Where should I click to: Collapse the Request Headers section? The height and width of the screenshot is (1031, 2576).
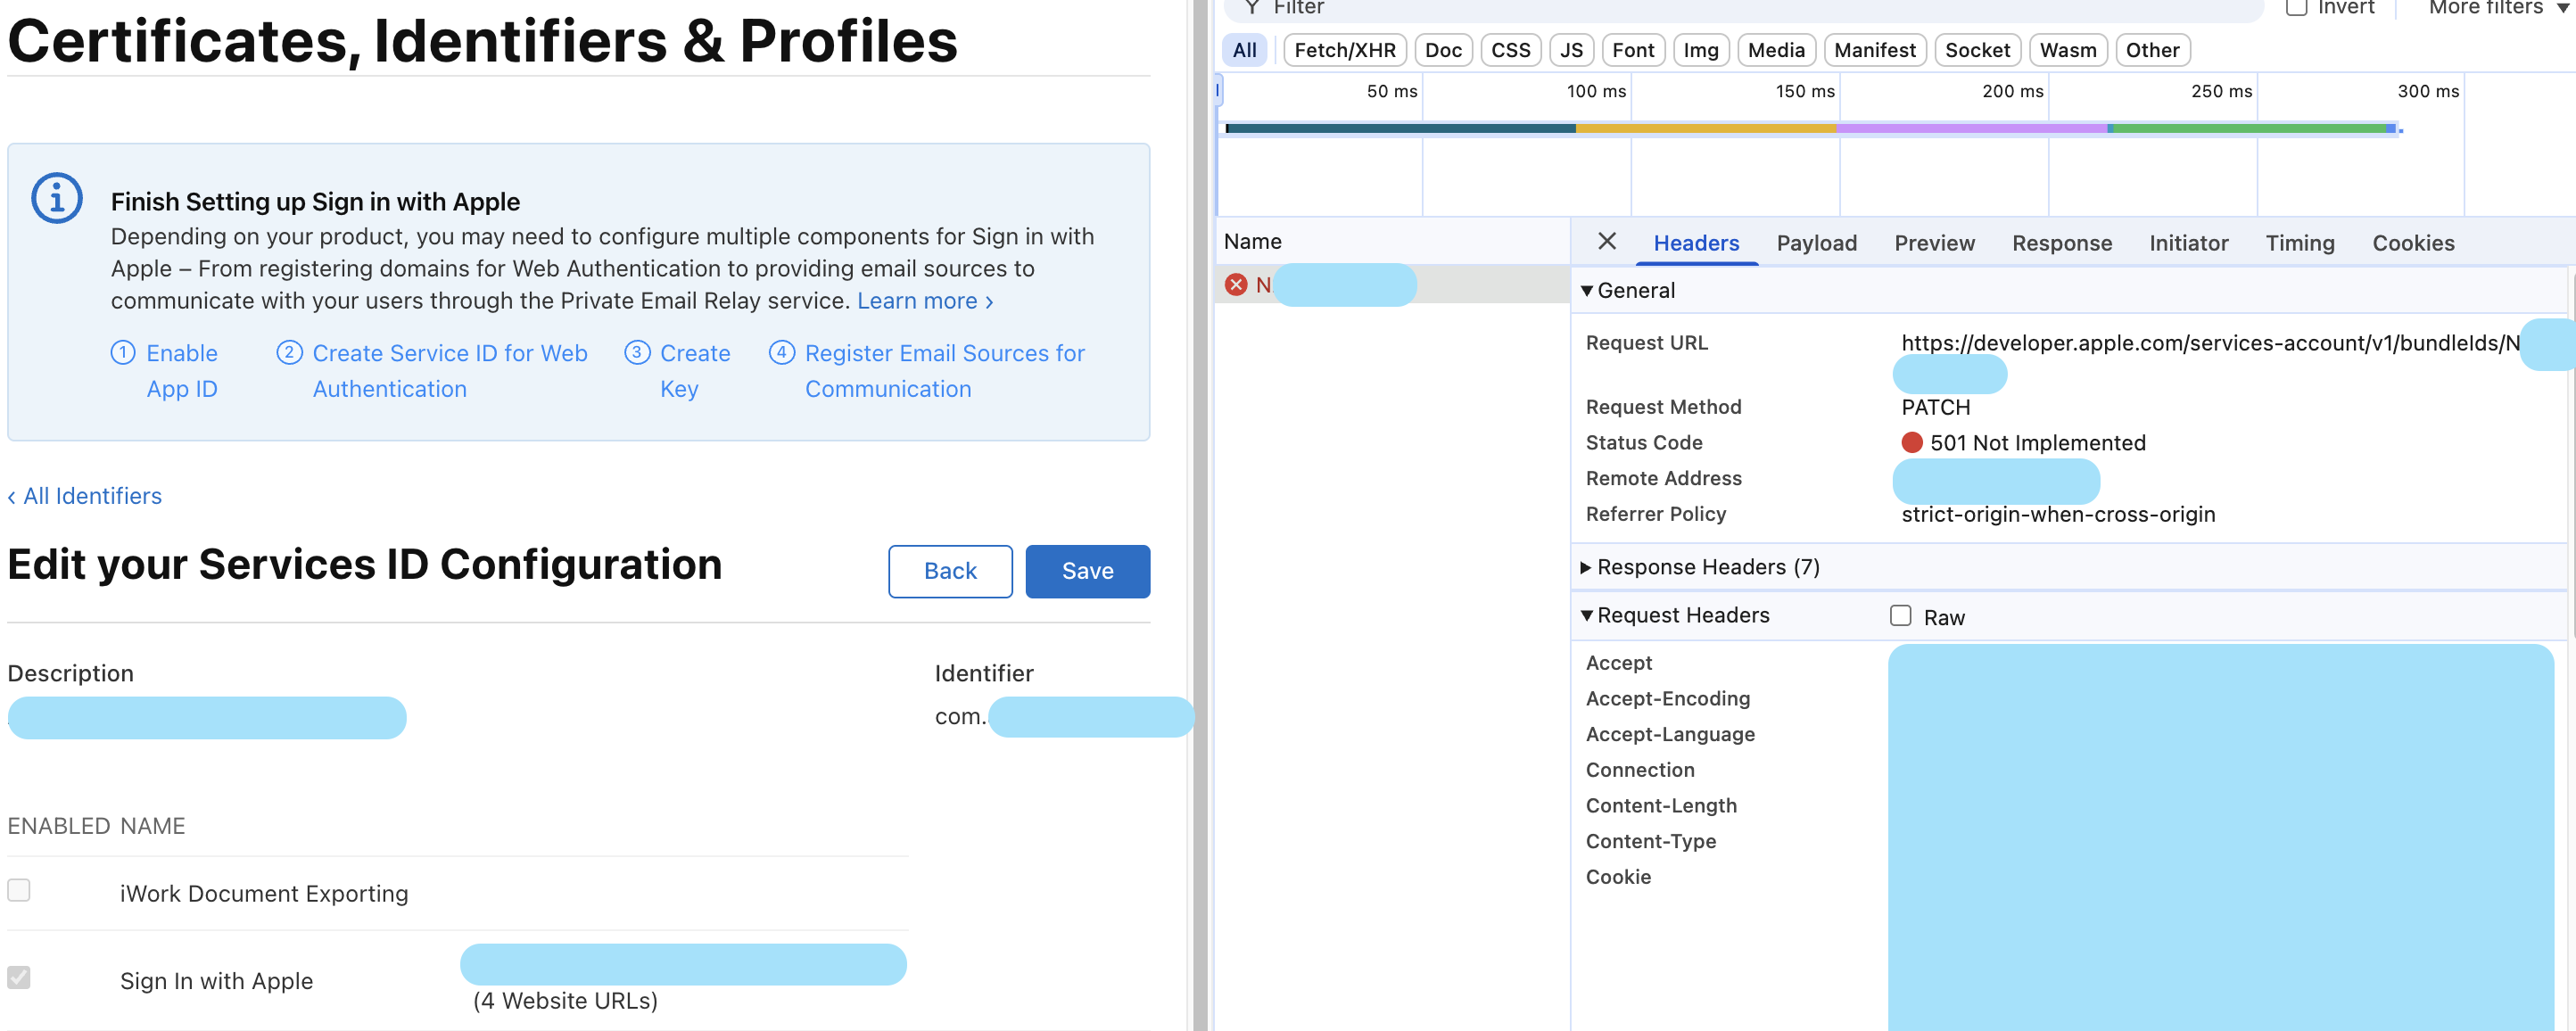click(x=1587, y=615)
